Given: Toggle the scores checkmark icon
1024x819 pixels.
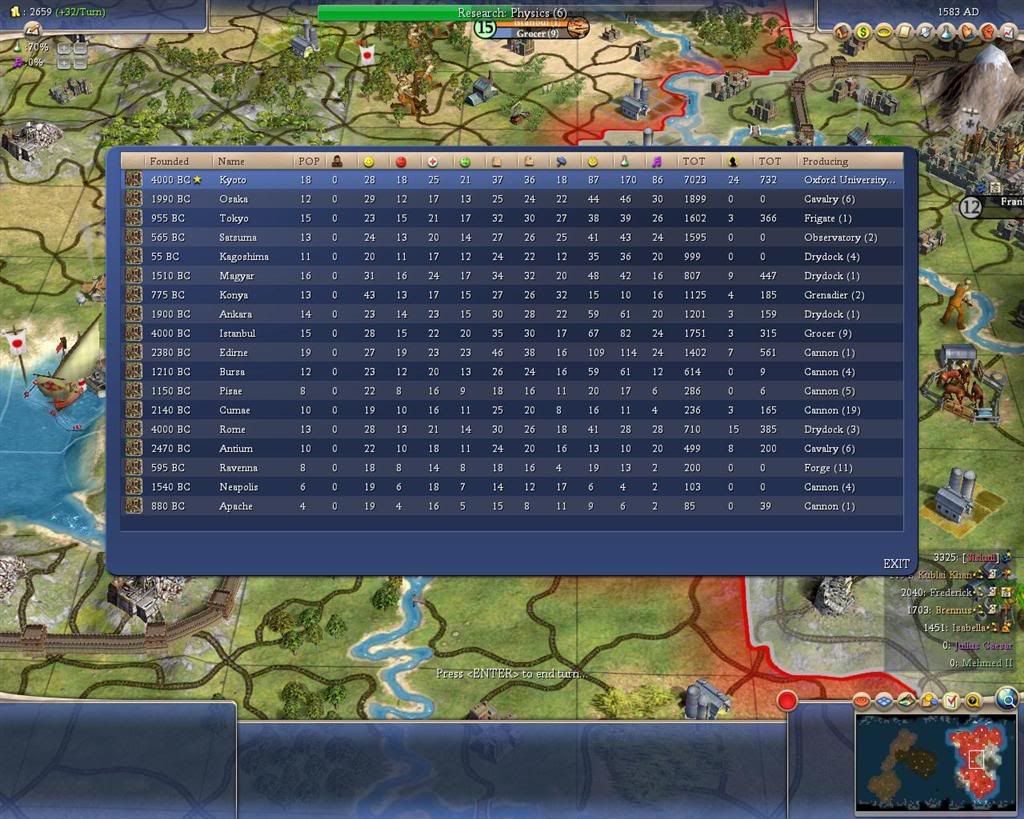Looking at the screenshot, I should [951, 701].
